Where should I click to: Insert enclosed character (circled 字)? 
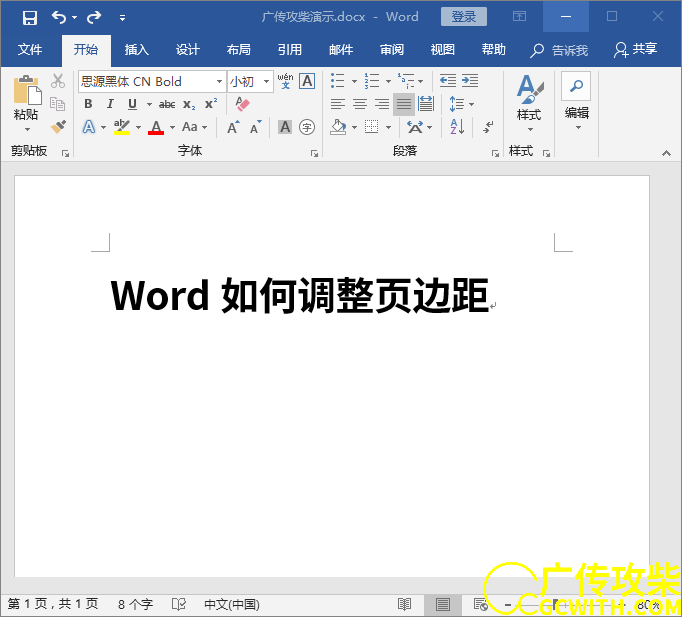click(307, 127)
